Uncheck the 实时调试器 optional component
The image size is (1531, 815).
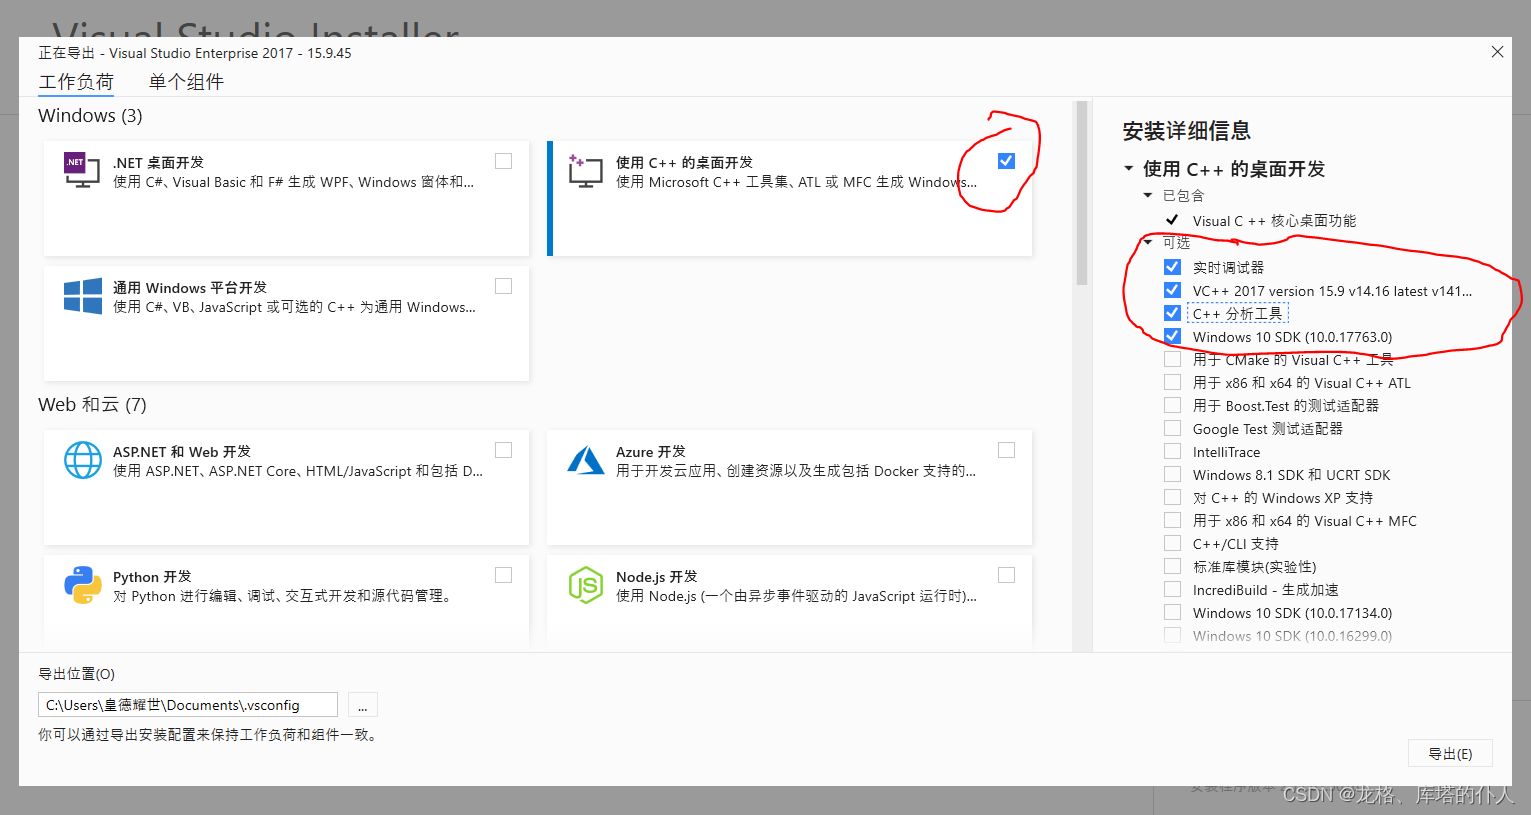(x=1172, y=266)
